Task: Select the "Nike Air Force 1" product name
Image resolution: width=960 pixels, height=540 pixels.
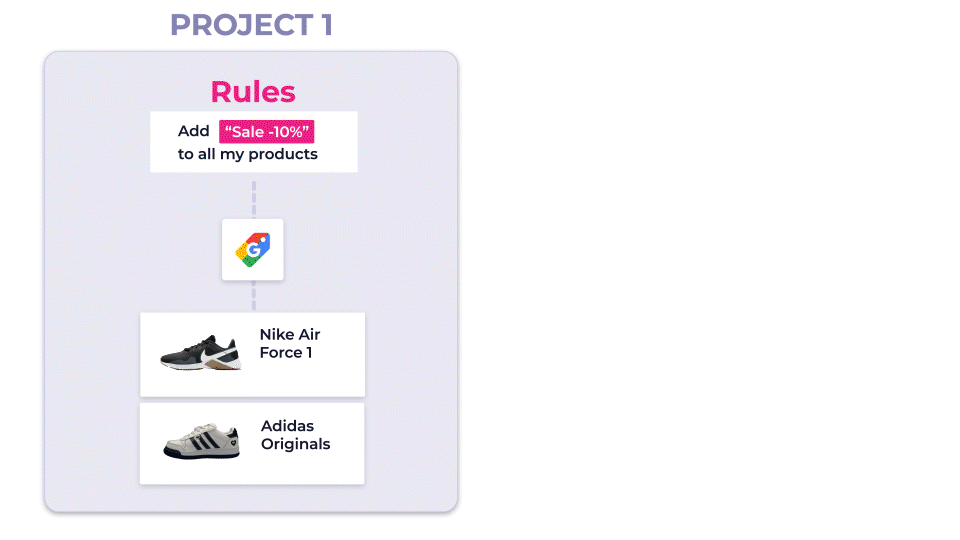Action: pyautogui.click(x=290, y=343)
